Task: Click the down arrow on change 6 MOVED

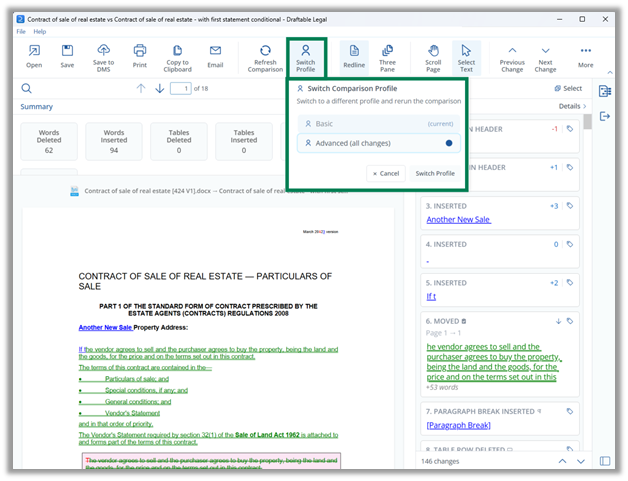Action: [x=558, y=321]
